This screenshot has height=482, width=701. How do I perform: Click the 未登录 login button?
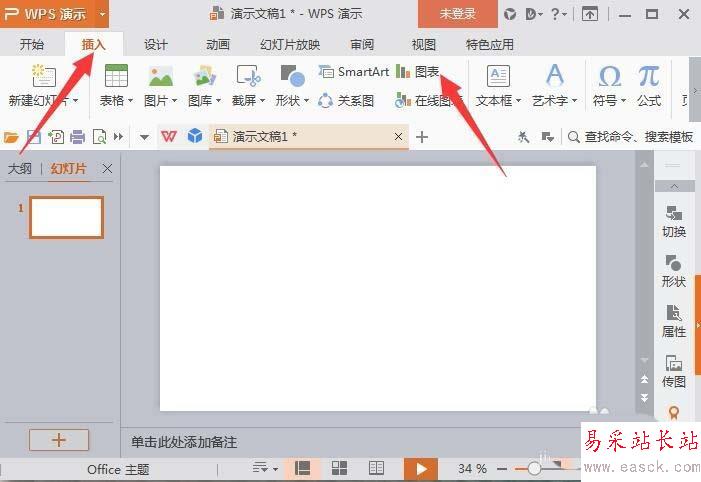[457, 14]
